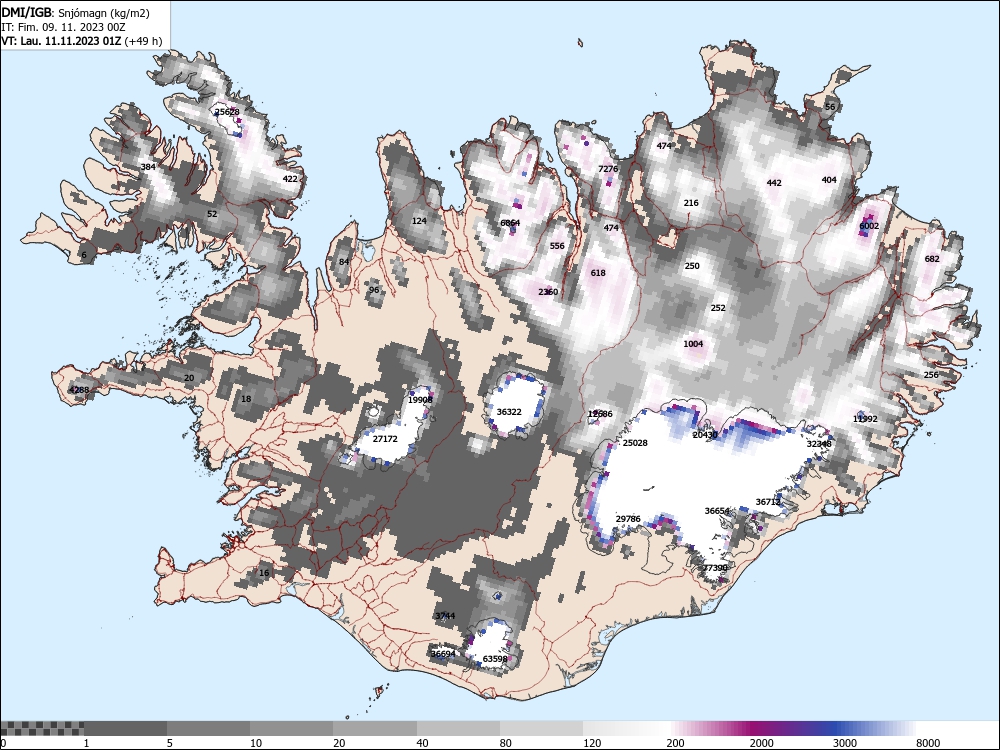
Task: Click the 27390 value label
Action: (x=715, y=568)
